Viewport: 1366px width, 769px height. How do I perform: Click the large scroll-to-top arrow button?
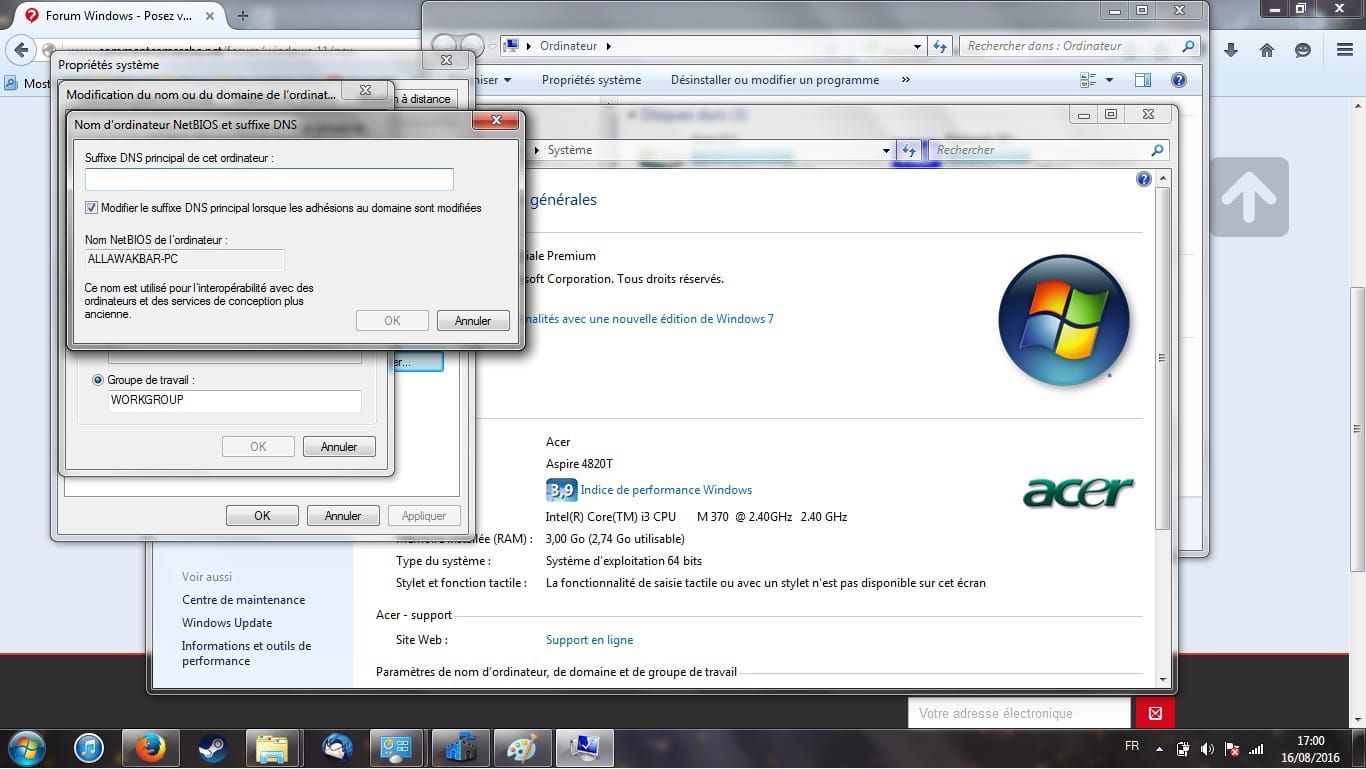pos(1249,197)
